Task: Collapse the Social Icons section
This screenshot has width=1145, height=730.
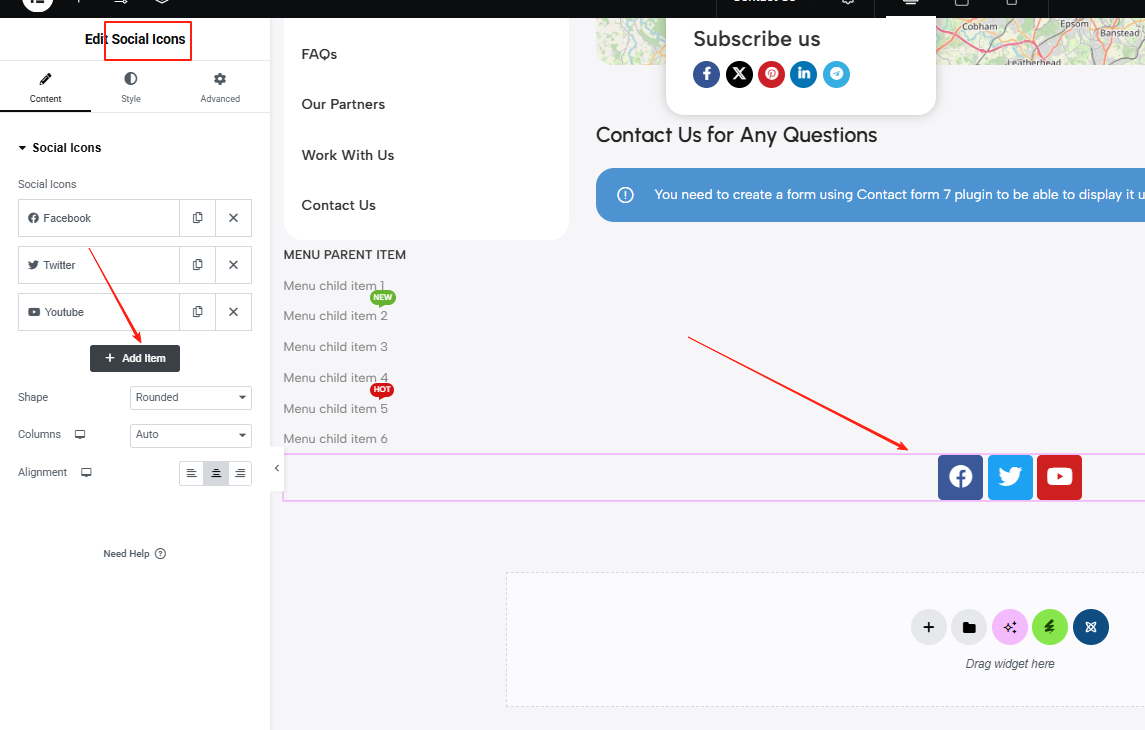Action: (60, 147)
